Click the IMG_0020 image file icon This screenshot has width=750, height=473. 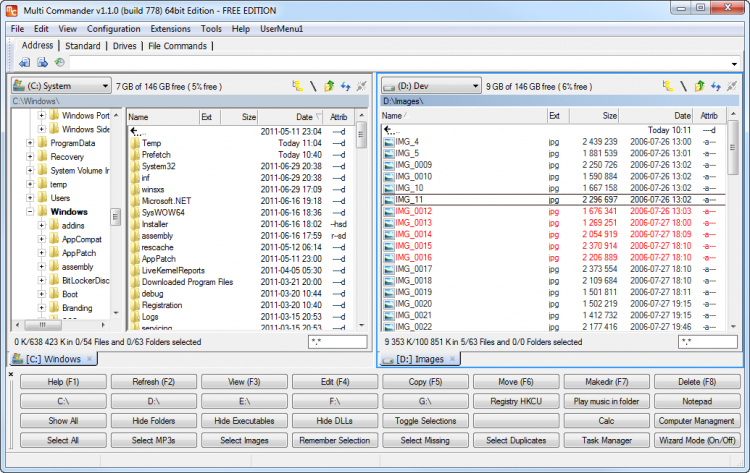[389, 304]
